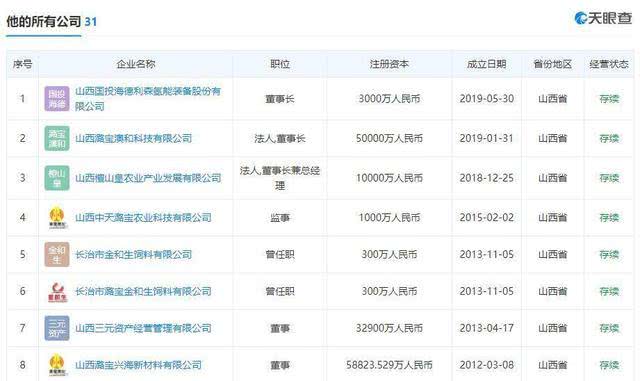Screen dimensions: 640x381
Task: Click 曾任职 cell in row 5
Action: (x=280, y=254)
